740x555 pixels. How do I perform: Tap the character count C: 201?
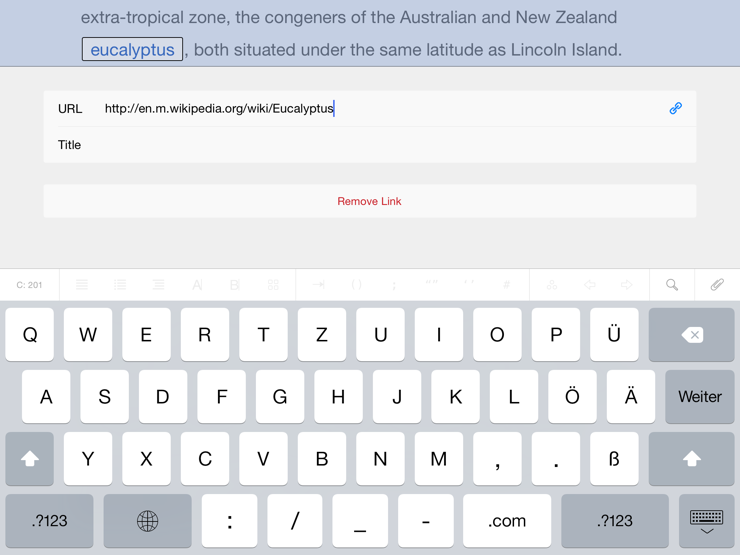pos(29,285)
